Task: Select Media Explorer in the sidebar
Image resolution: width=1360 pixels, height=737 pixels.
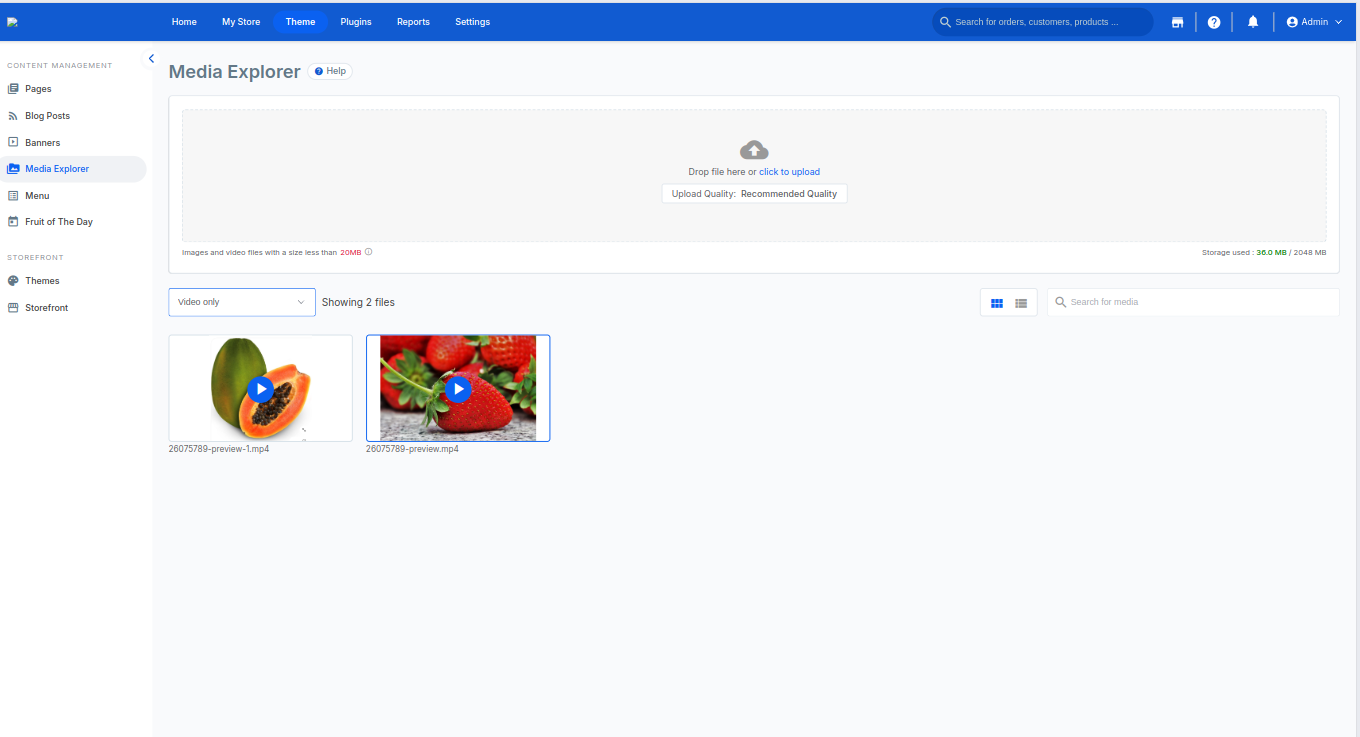Action: point(73,169)
